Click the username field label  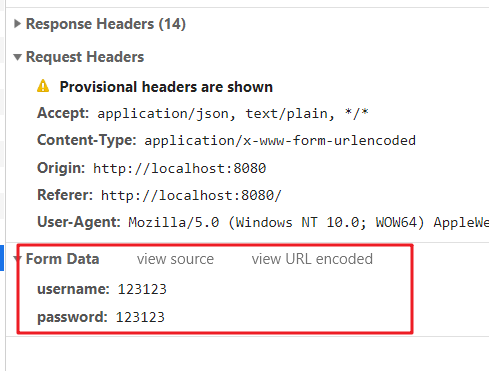(73, 289)
